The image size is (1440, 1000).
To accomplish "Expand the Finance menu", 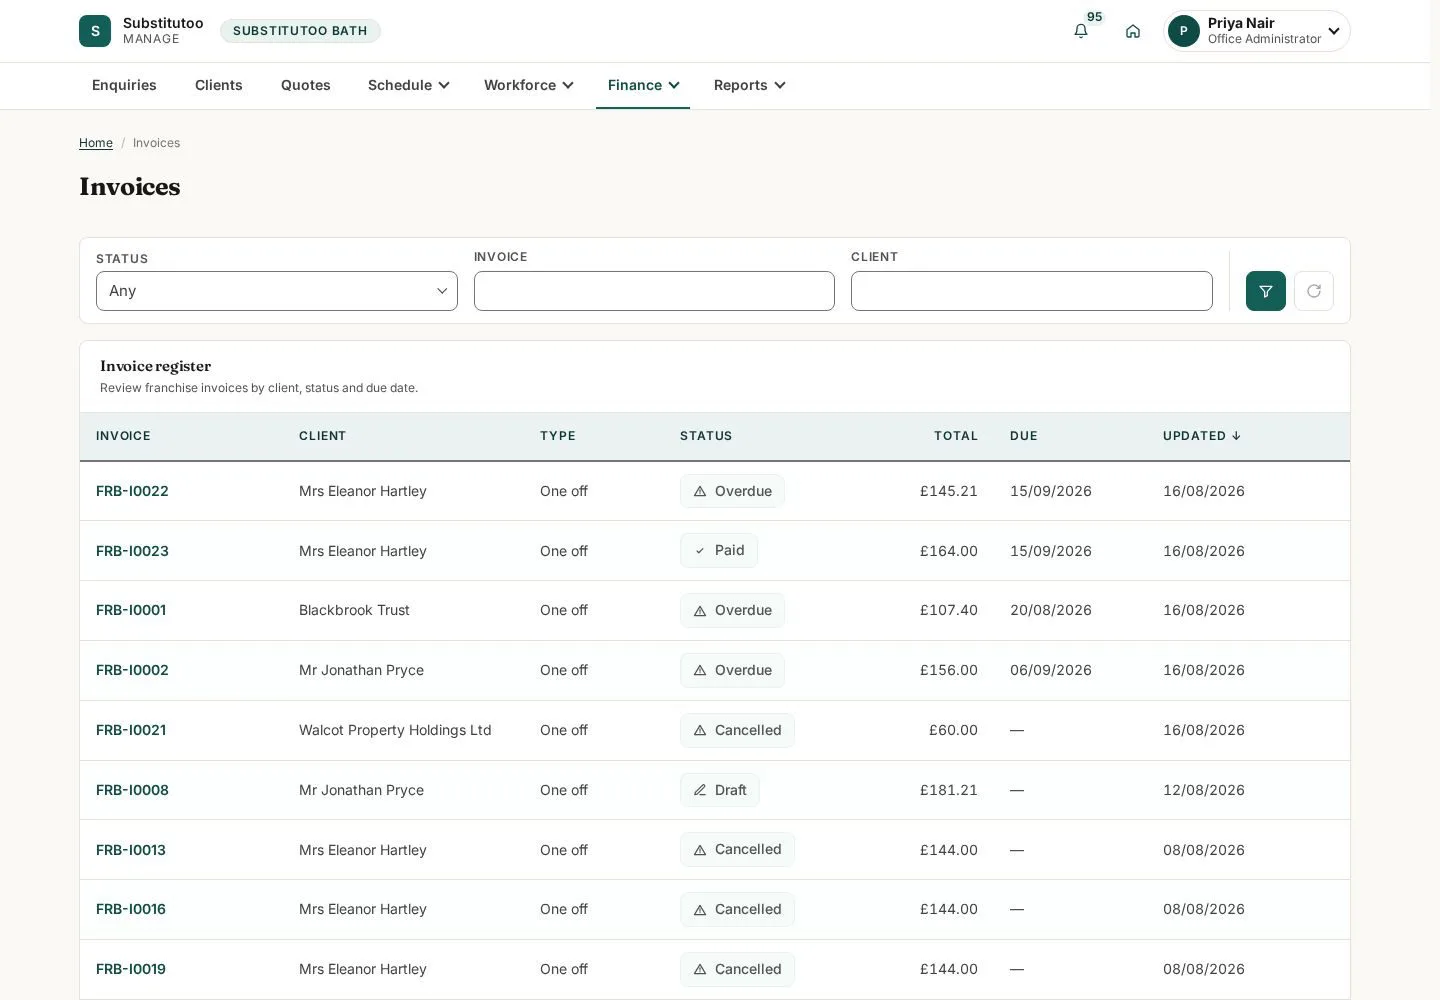I will click(x=643, y=85).
